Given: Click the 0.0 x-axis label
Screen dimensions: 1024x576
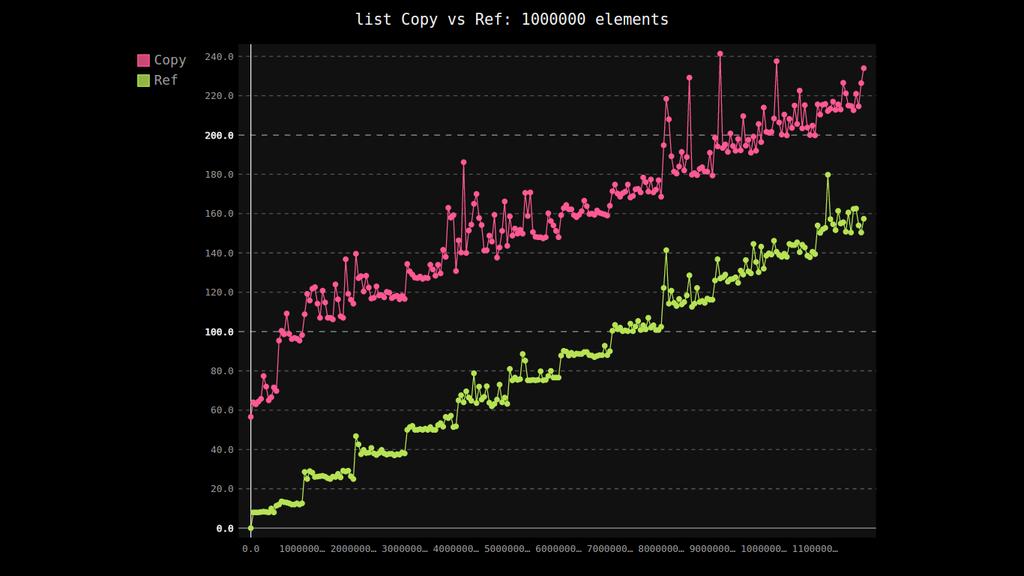Looking at the screenshot, I should [251, 549].
